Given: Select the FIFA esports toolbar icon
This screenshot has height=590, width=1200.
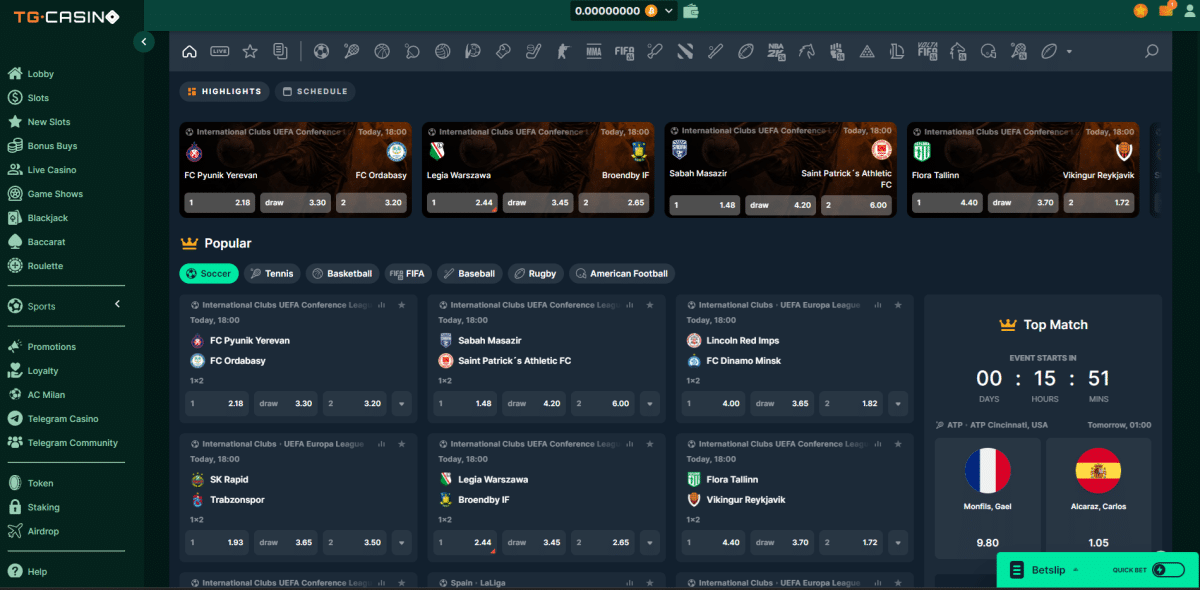Looking at the screenshot, I should 624,51.
